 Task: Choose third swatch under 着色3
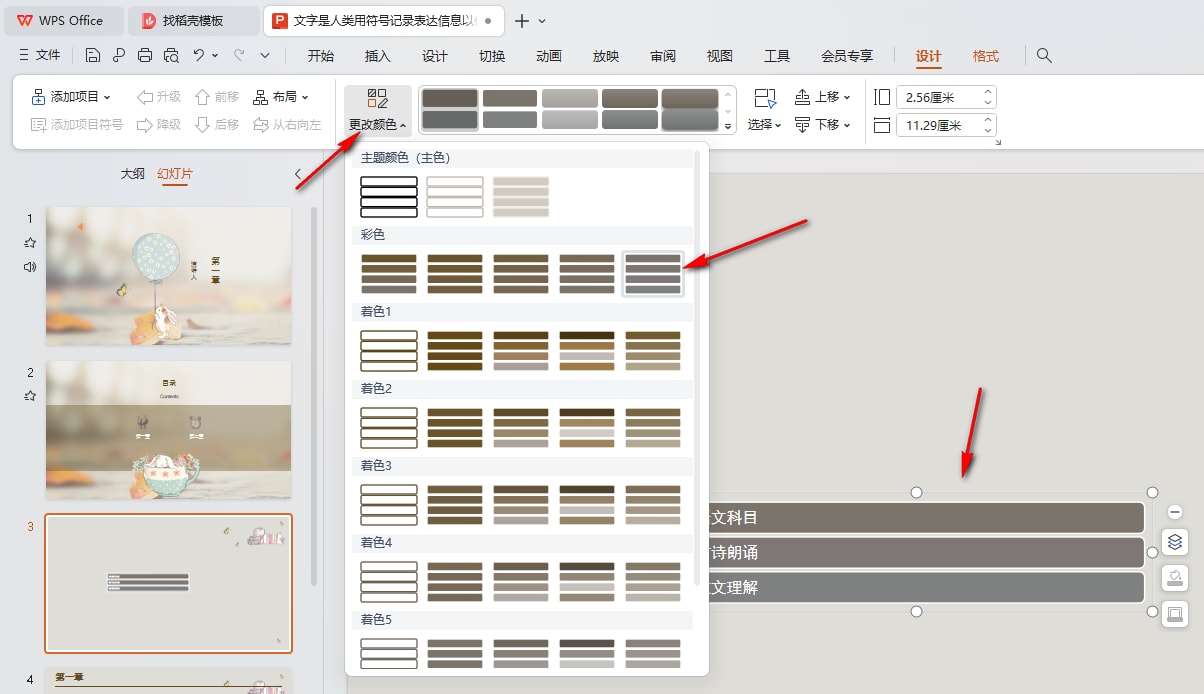(x=521, y=505)
